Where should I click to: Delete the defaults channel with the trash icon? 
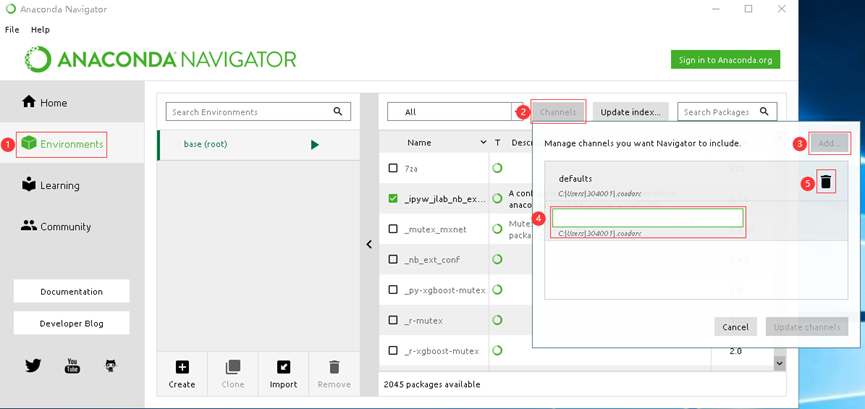[826, 182]
